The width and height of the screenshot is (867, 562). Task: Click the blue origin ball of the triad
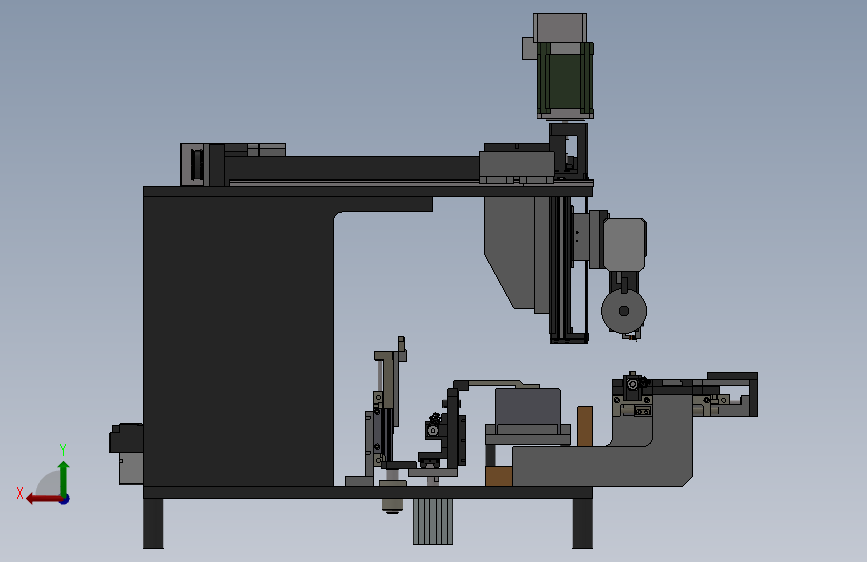pyautogui.click(x=65, y=499)
